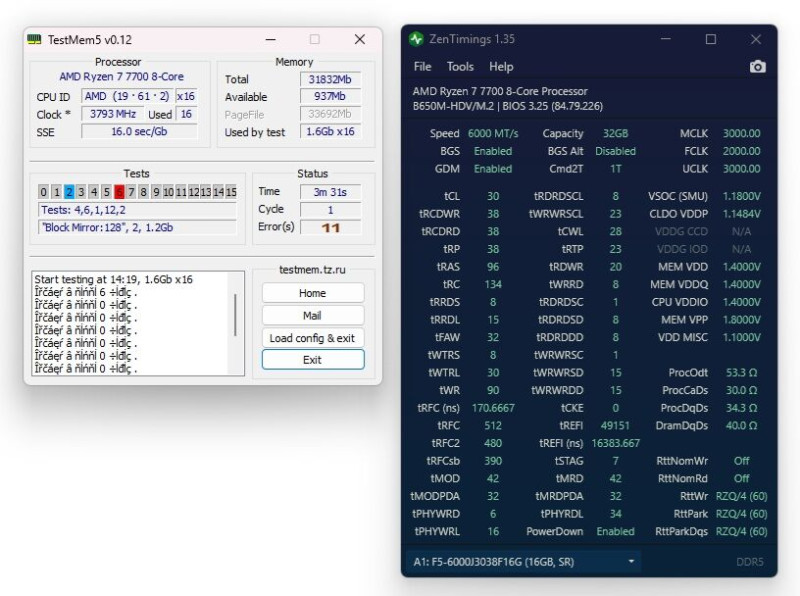Click the DramDqDs 40.0 Ω value

[741, 426]
